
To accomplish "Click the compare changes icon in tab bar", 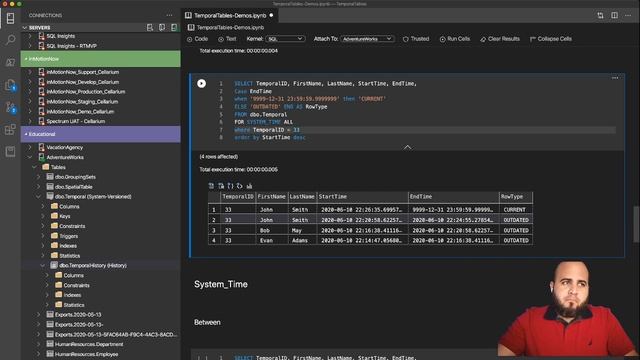I will point(600,16).
